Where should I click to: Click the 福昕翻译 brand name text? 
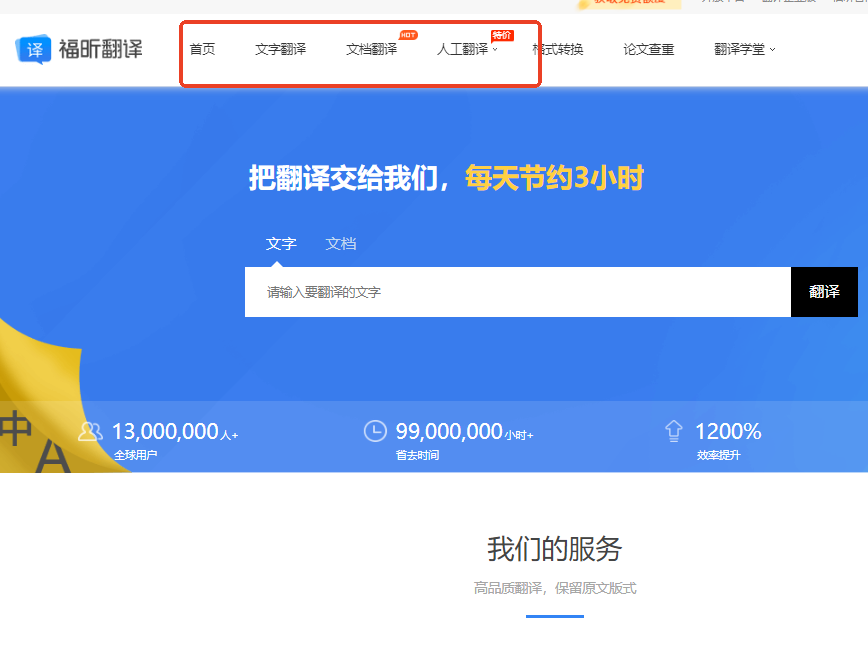[101, 49]
